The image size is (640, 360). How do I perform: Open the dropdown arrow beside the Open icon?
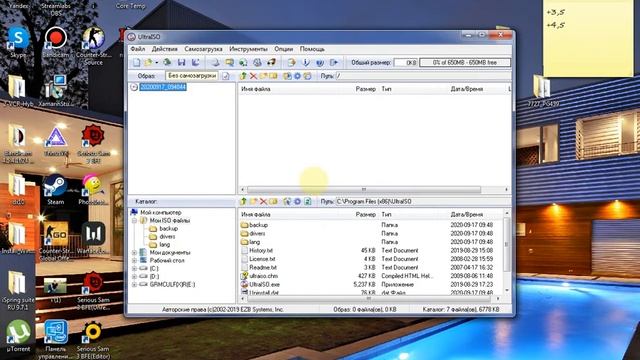[156, 62]
